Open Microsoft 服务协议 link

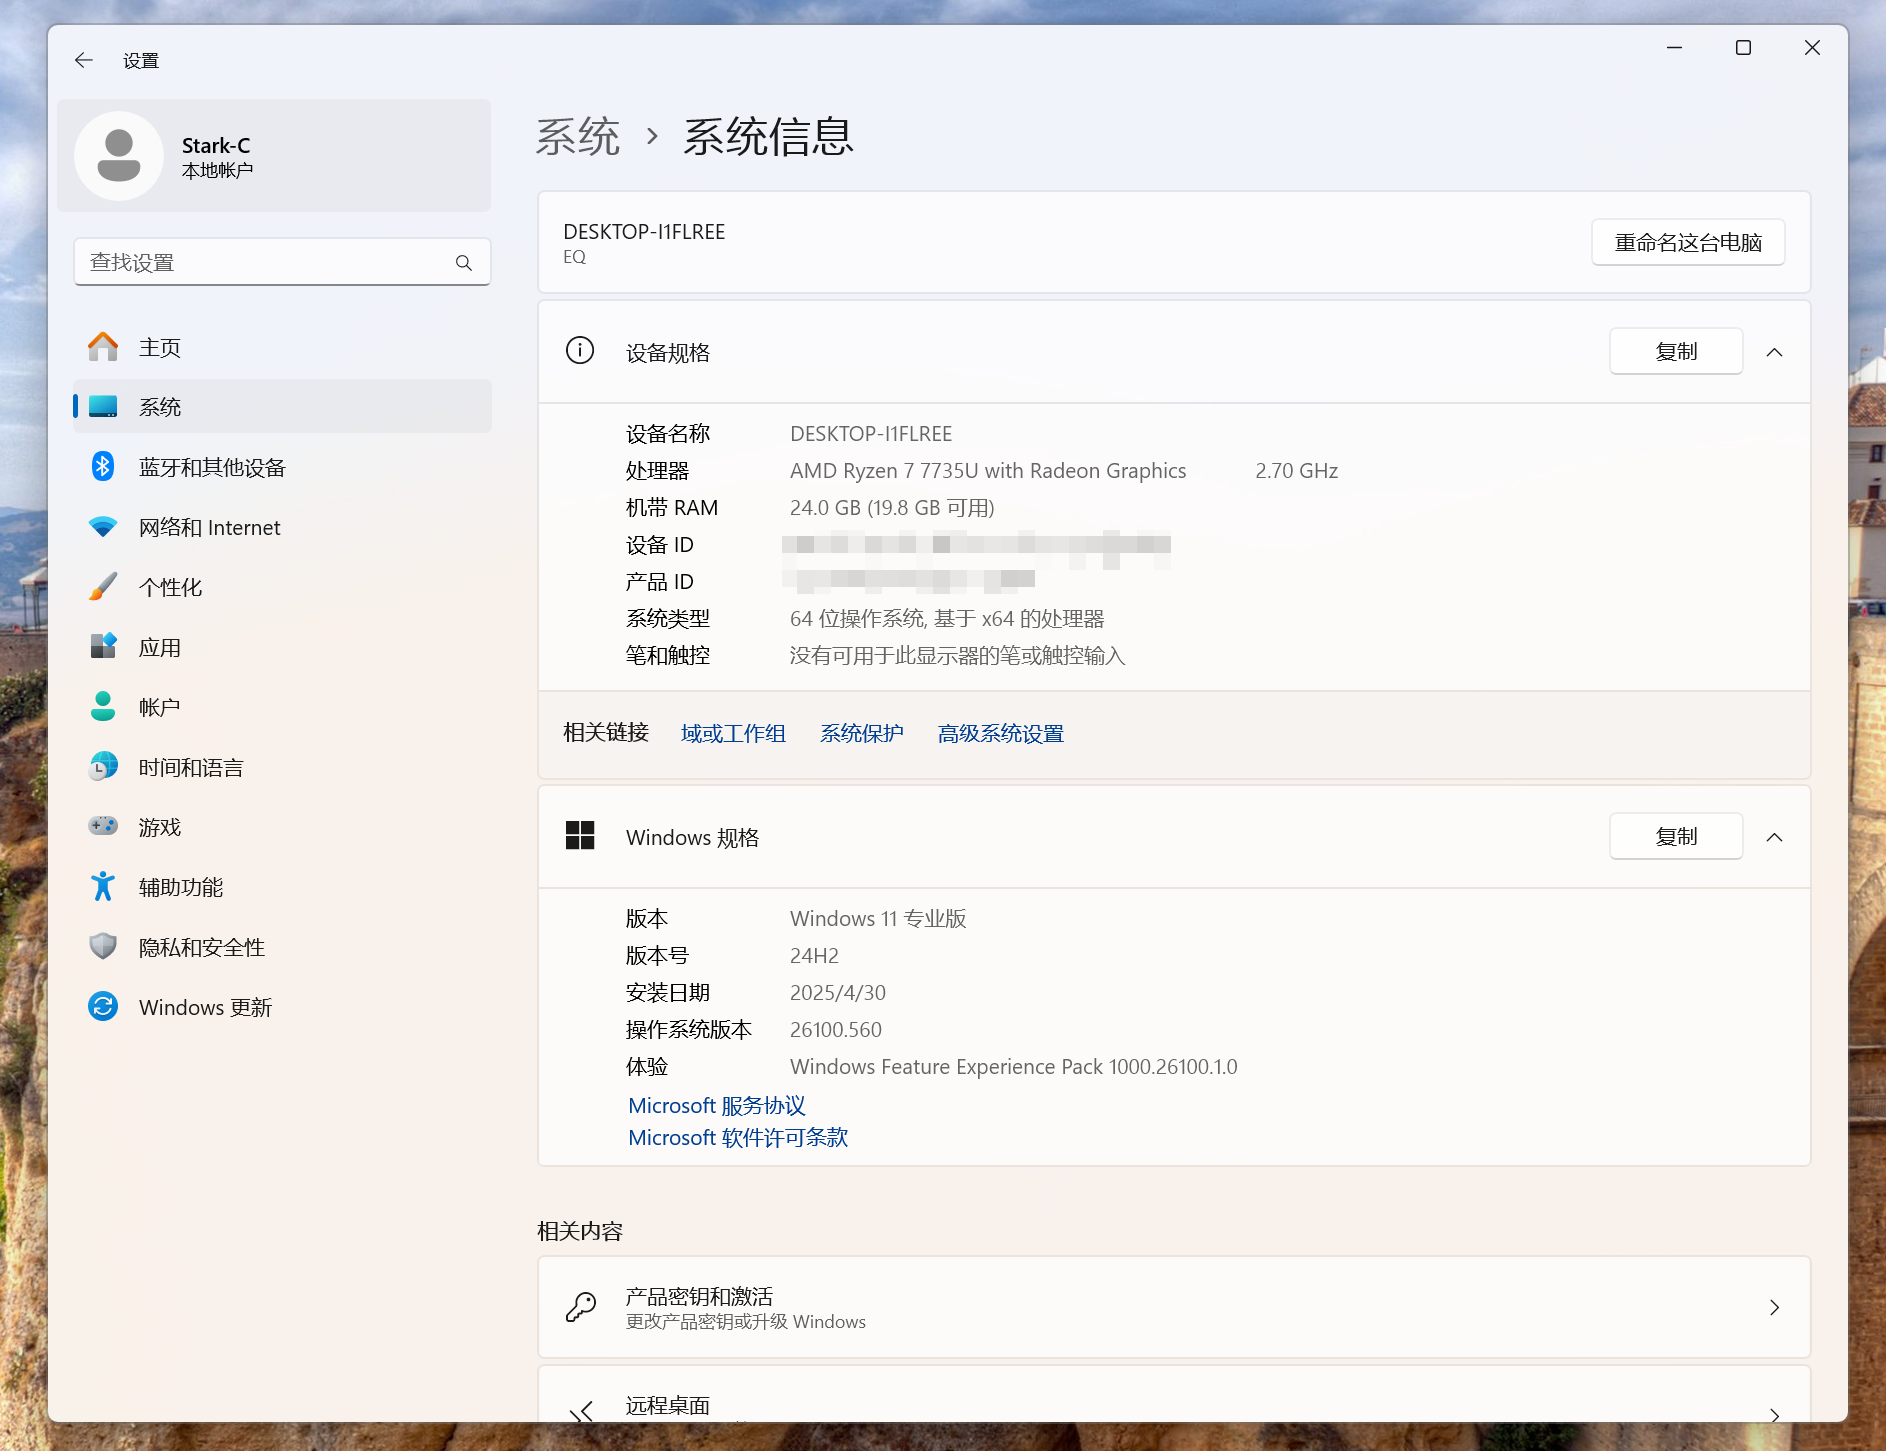[x=717, y=1105]
